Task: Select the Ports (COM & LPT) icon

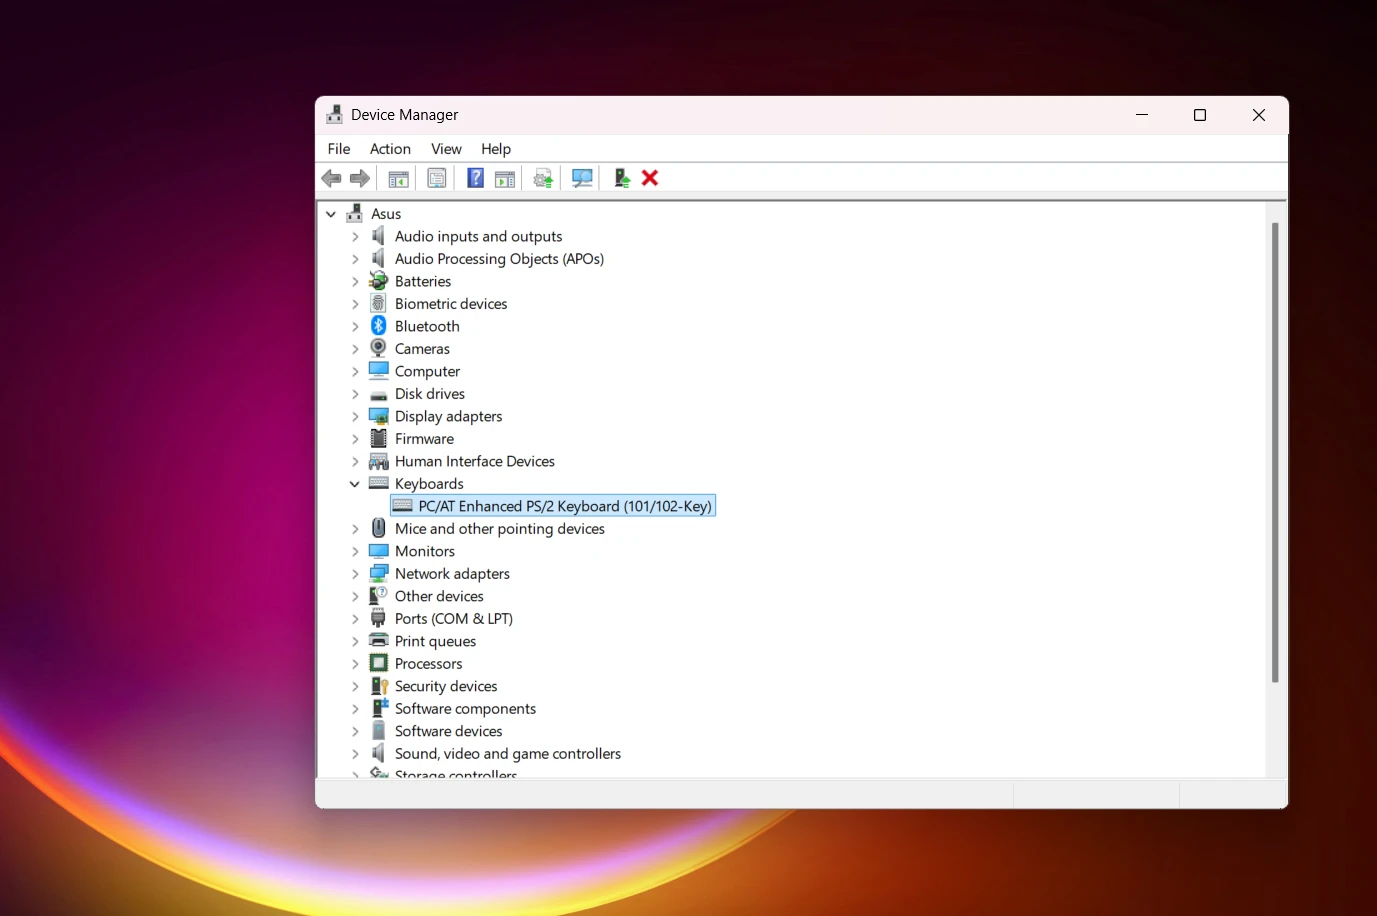Action: [378, 618]
